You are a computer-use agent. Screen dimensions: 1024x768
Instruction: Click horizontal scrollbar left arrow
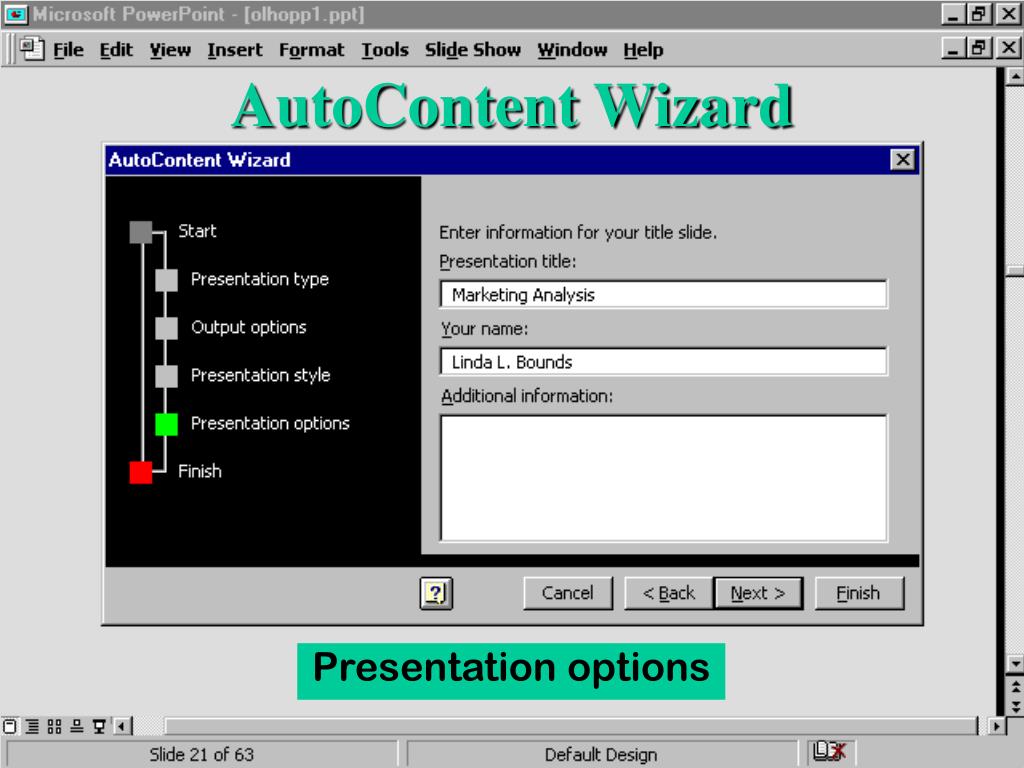click(122, 726)
